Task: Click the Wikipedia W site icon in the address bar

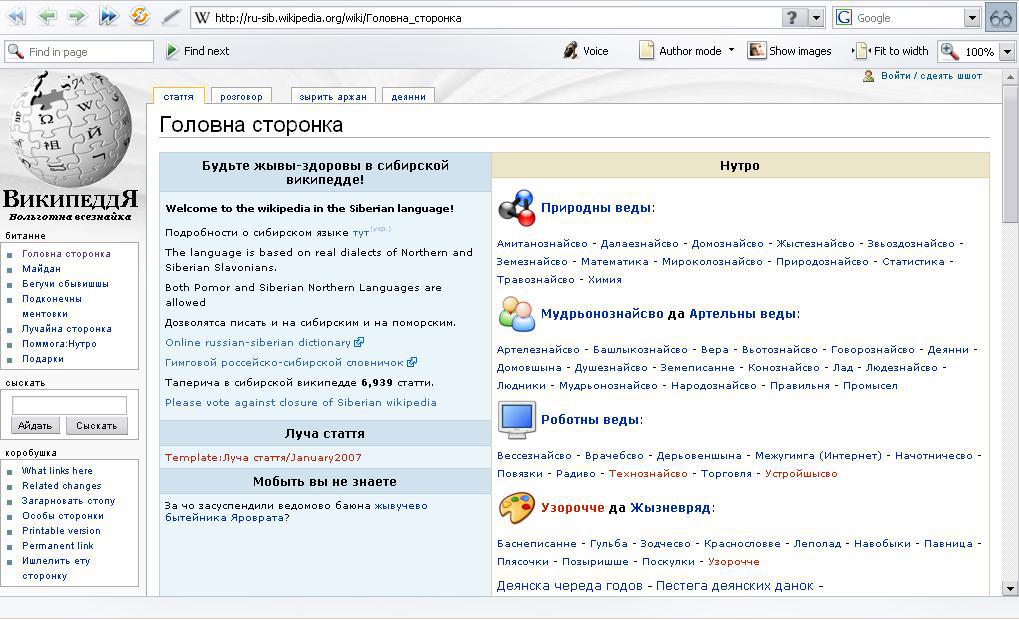Action: point(202,18)
